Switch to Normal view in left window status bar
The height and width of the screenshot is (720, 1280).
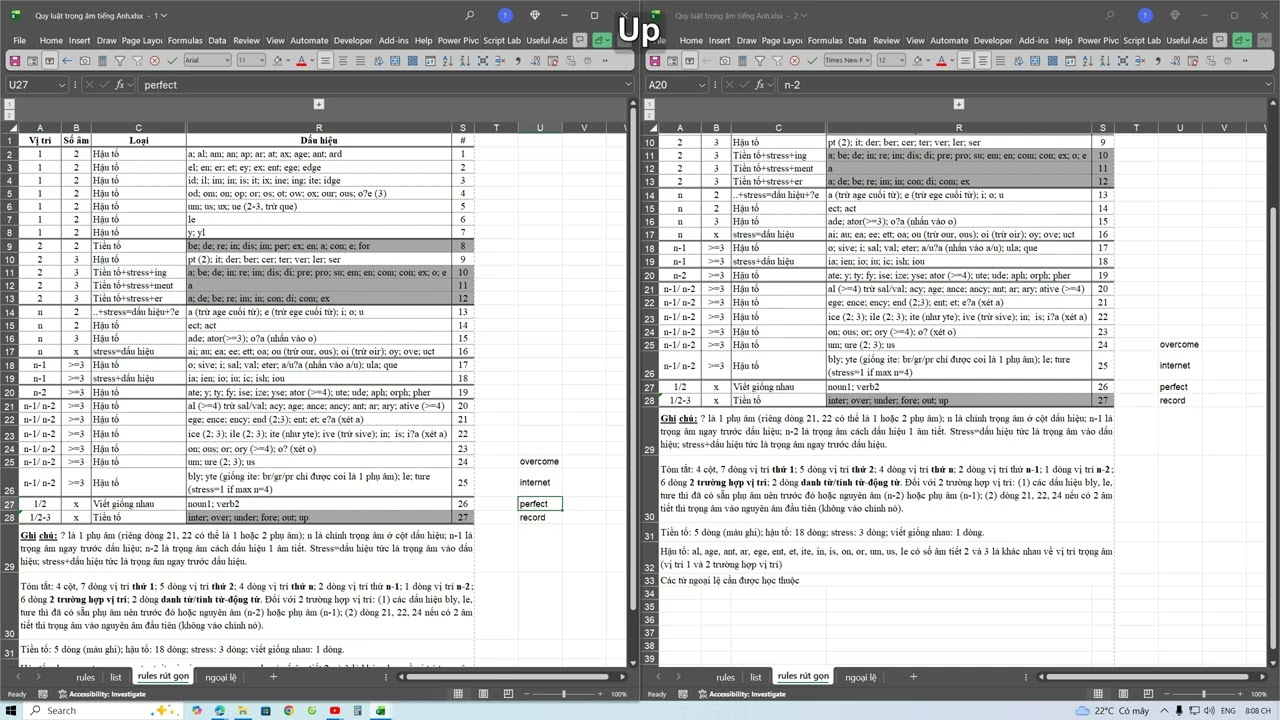[x=458, y=694]
